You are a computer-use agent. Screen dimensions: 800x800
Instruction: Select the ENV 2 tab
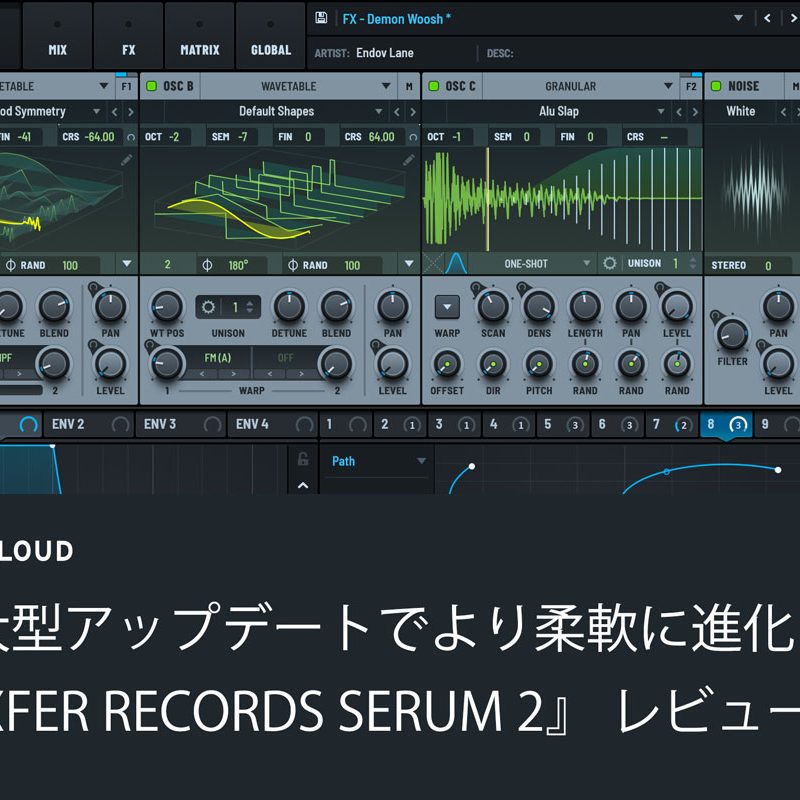click(89, 424)
